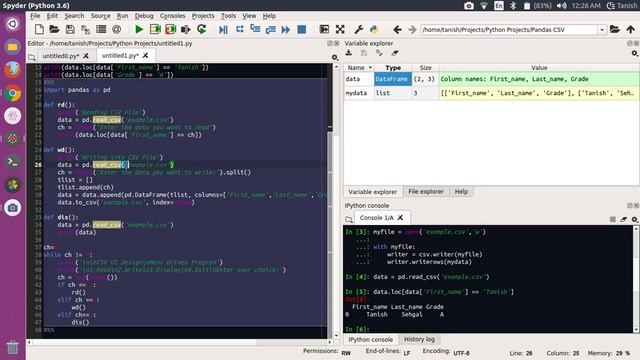Screen dimensions: 640x360
Task: Change to the parent directory
Action: pyautogui.click(x=631, y=29)
